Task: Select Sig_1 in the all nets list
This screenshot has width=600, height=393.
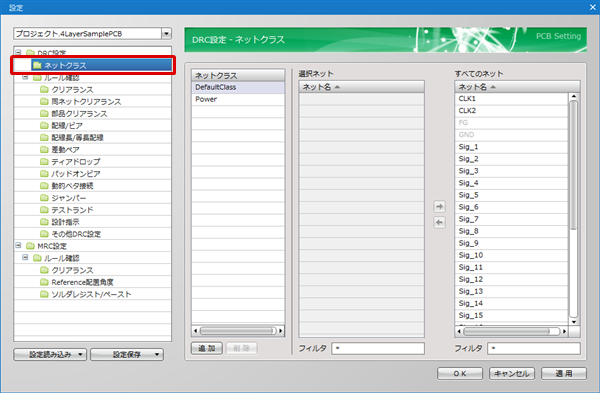Action: (x=512, y=147)
